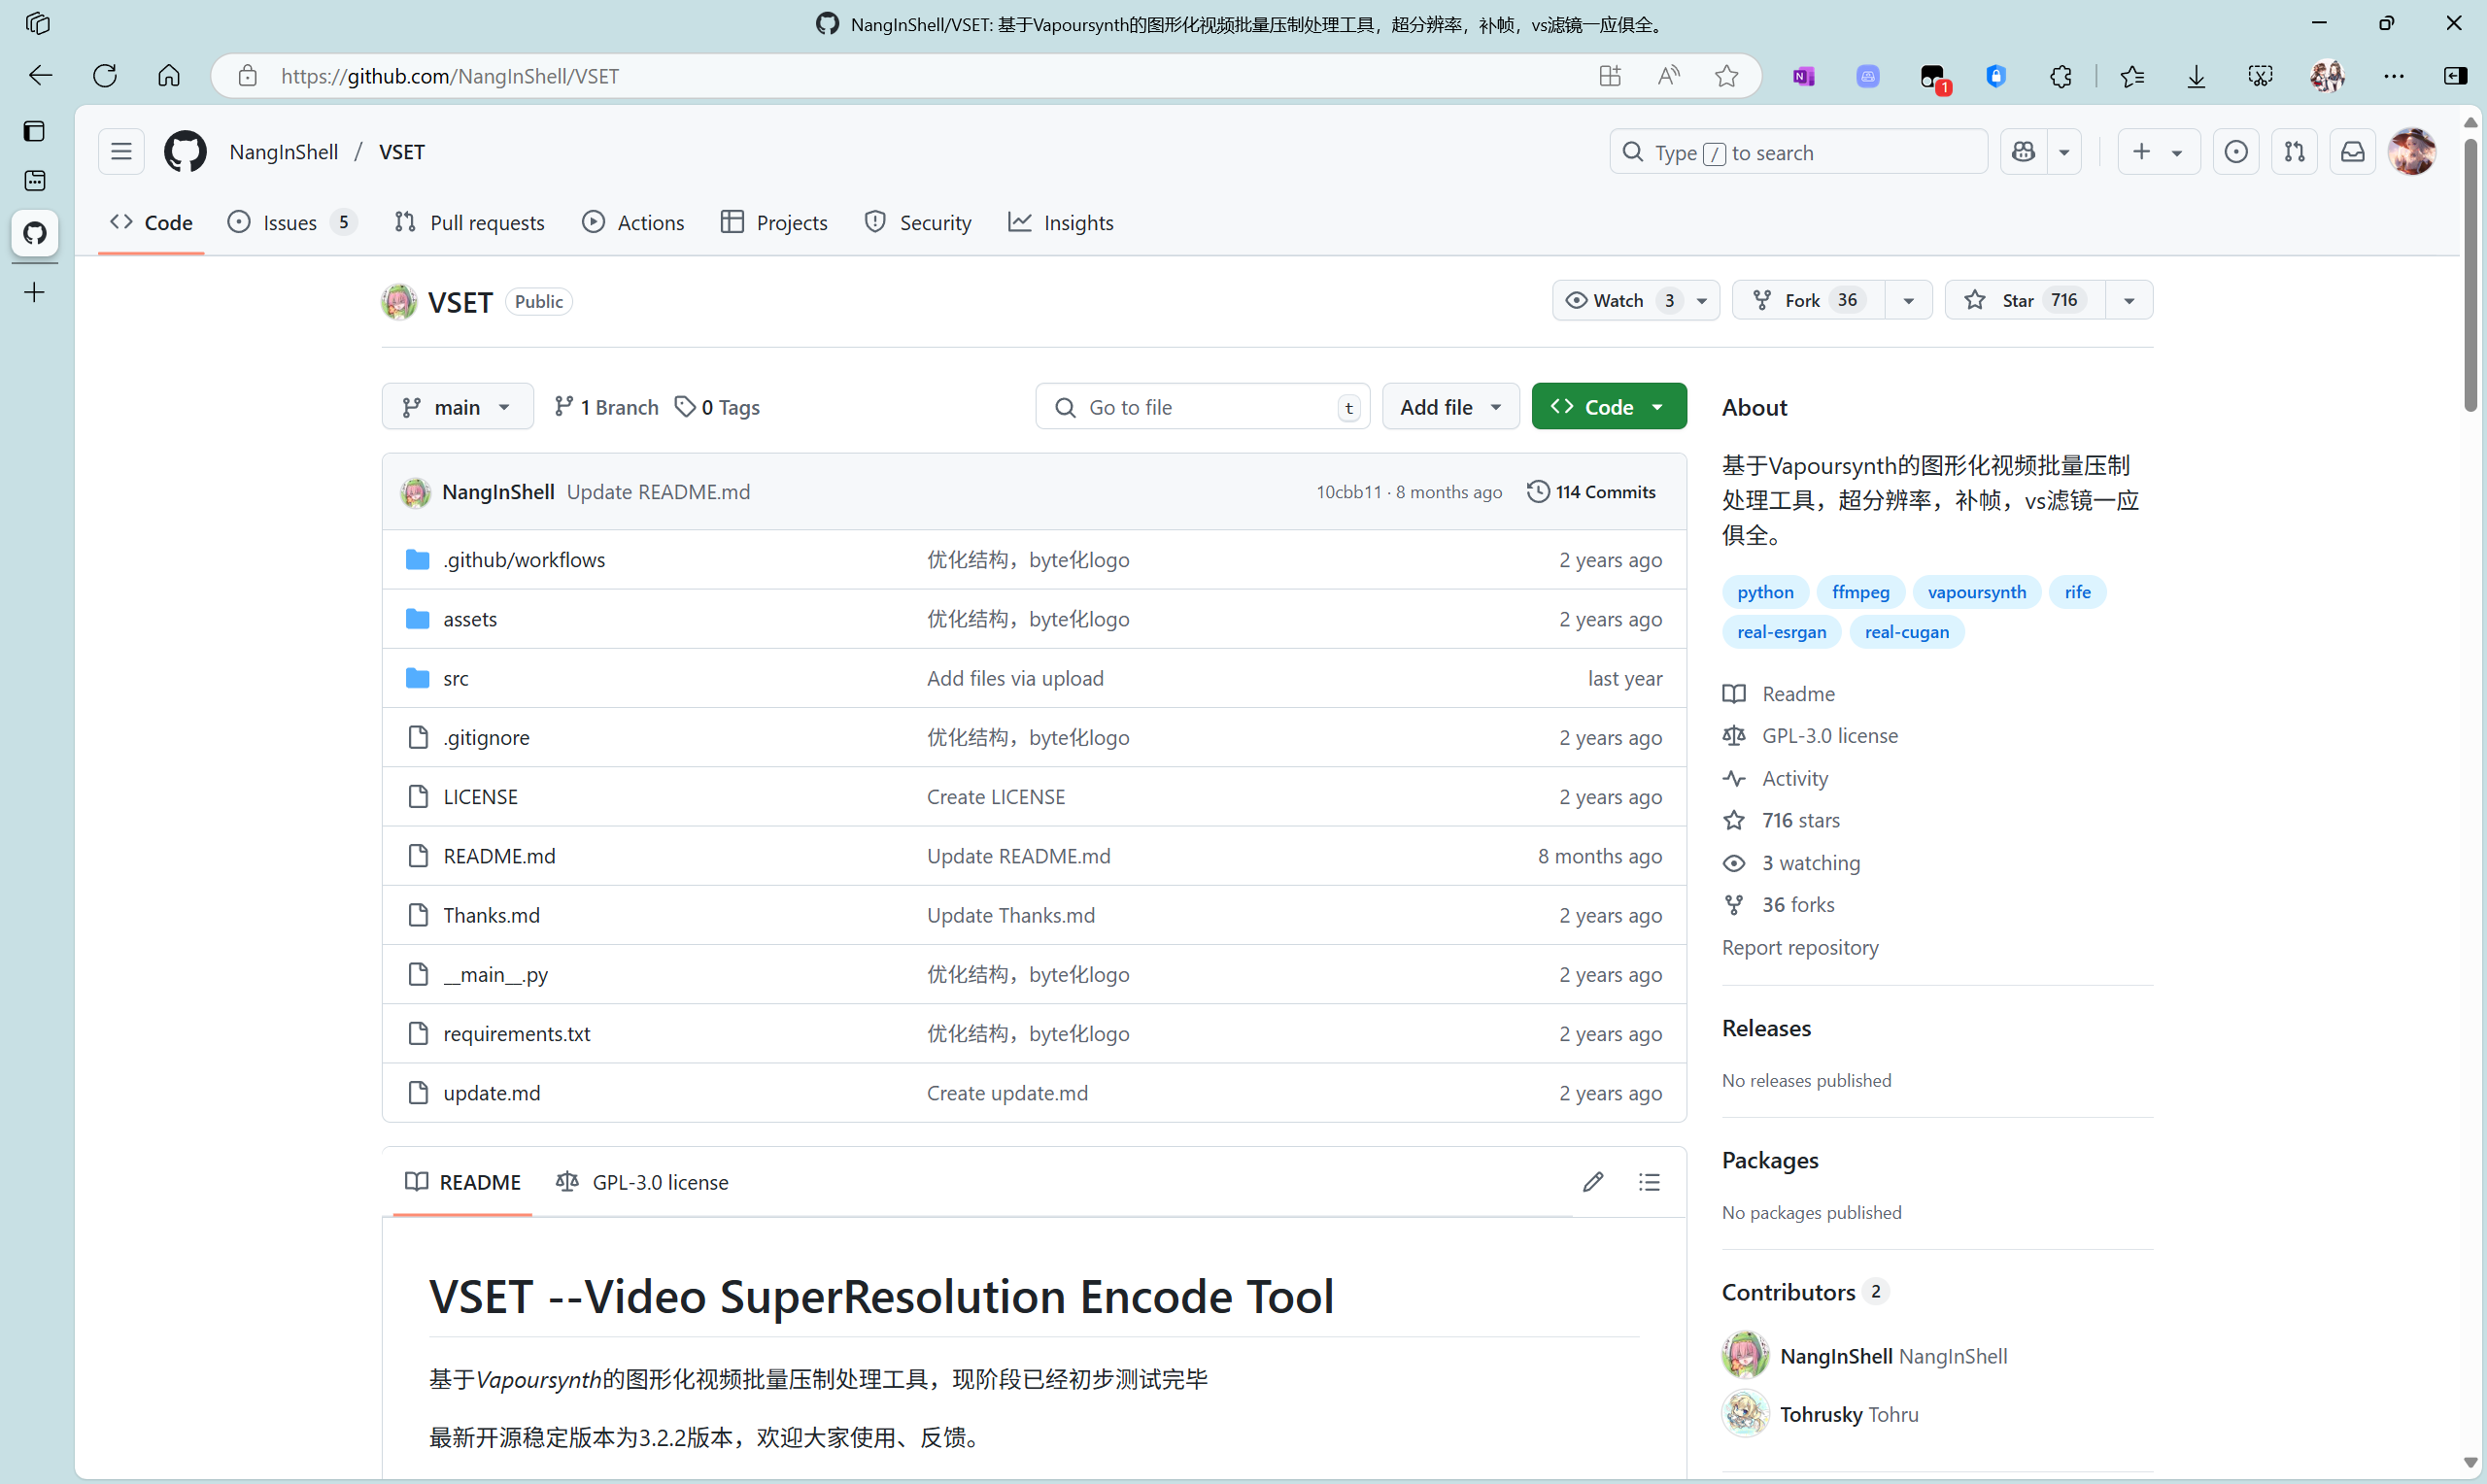The width and height of the screenshot is (2487, 1484).
Task: Select GPL-3.0 license tab in README panel
Action: click(643, 1182)
